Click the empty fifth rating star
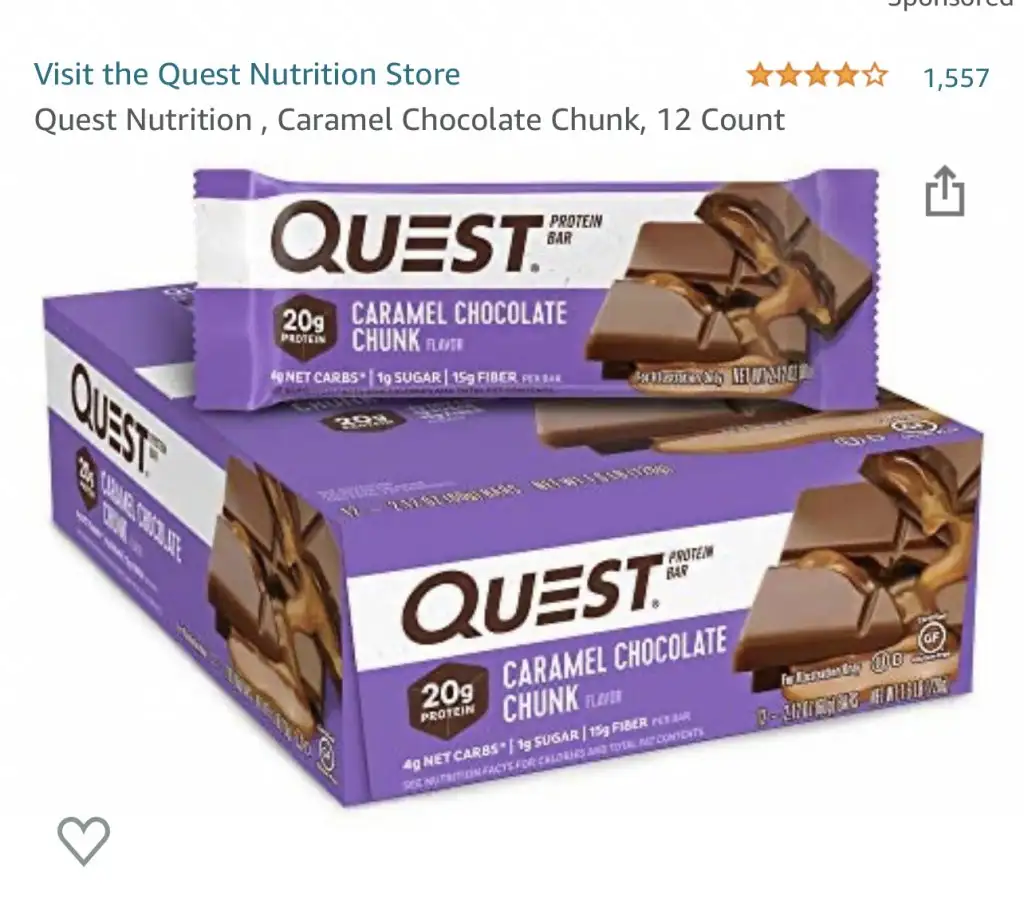 [x=875, y=76]
